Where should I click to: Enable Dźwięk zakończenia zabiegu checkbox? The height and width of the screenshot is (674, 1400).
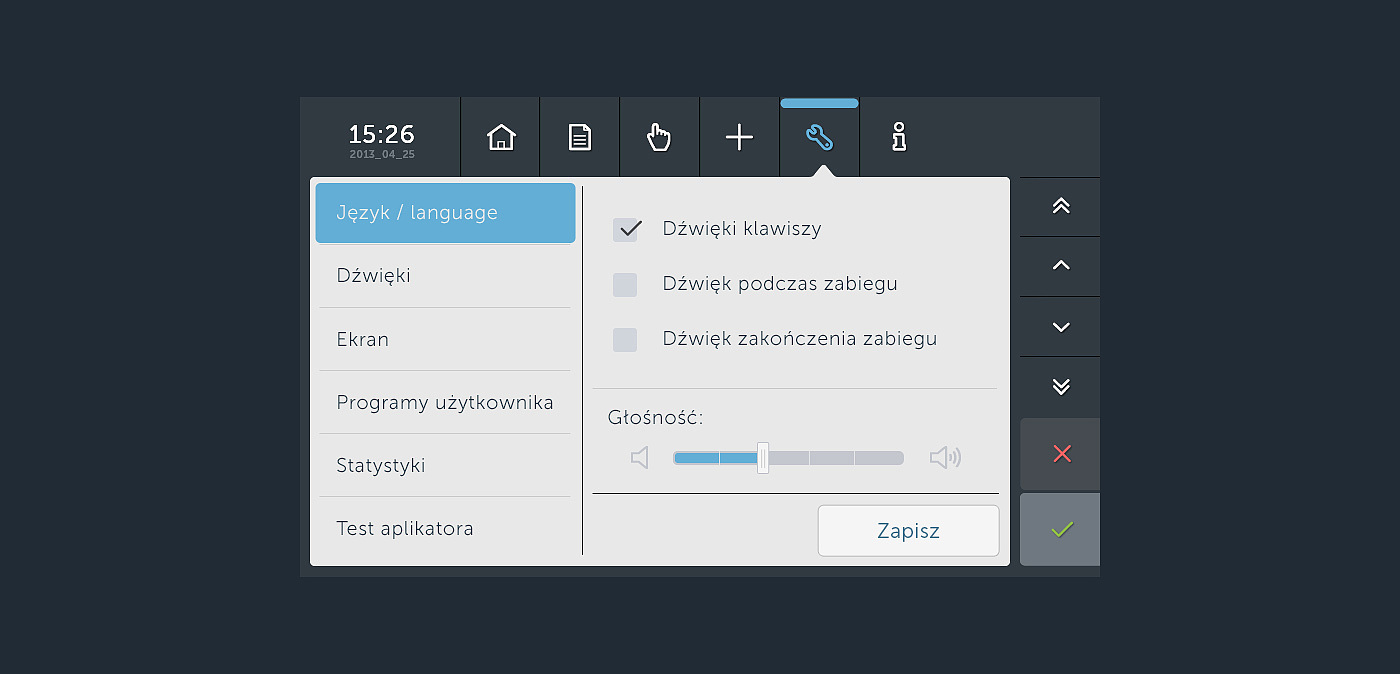pos(625,340)
